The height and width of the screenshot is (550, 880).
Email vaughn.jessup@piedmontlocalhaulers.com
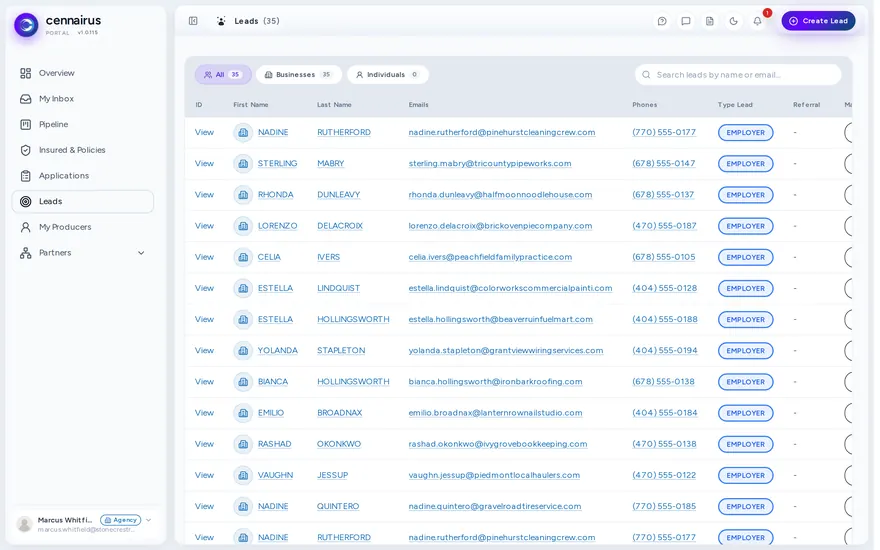(494, 475)
